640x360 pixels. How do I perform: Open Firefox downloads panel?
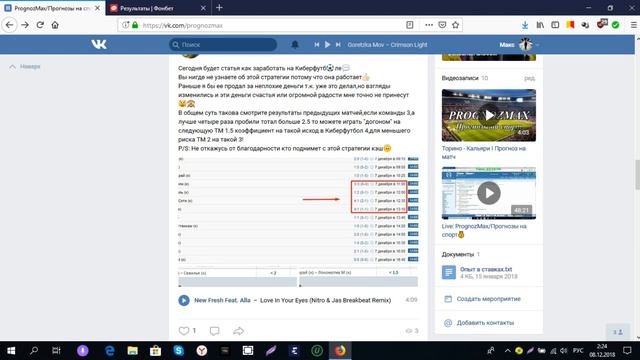click(525, 25)
